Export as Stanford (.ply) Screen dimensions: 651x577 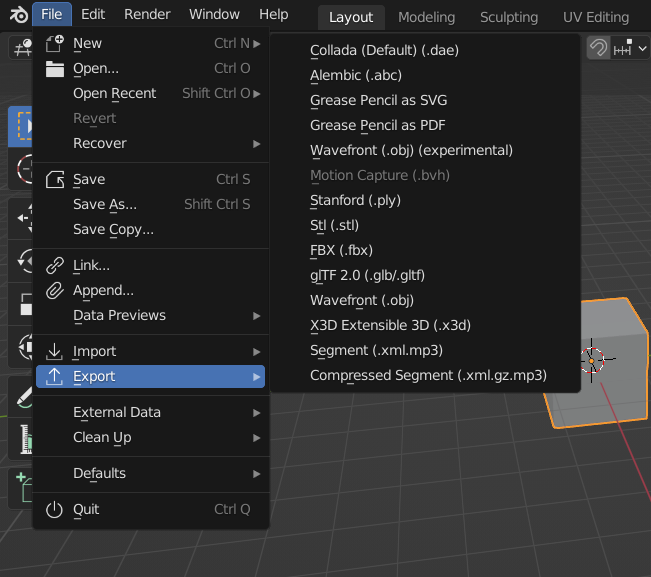(425, 200)
